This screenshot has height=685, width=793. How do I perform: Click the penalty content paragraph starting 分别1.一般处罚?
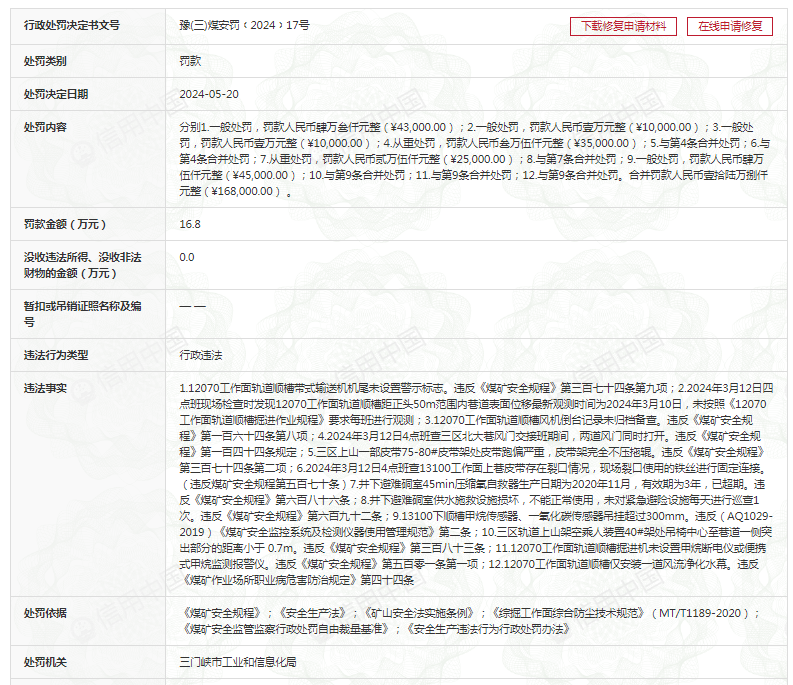pyautogui.click(x=473, y=158)
